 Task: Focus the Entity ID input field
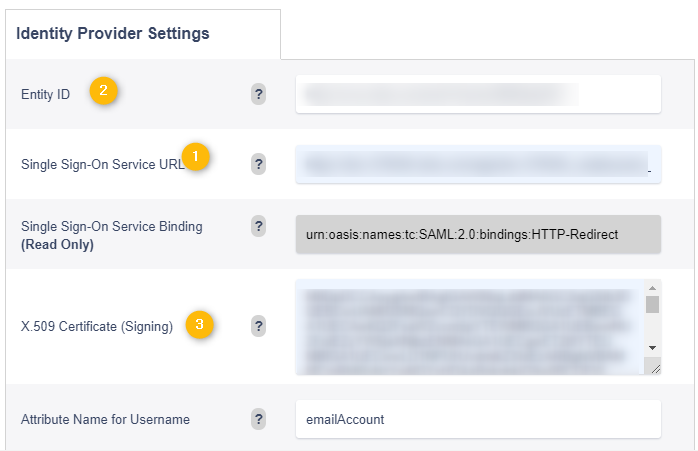coord(478,94)
